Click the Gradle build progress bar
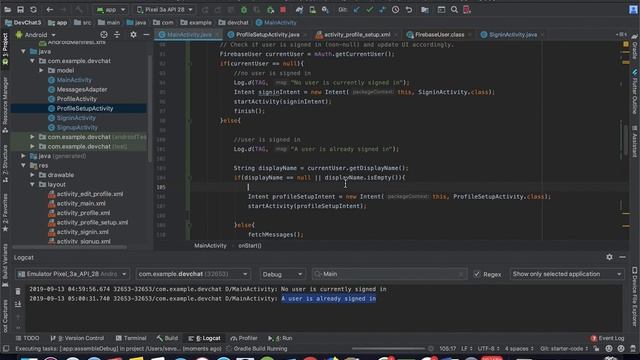The image size is (640, 360). (389, 349)
